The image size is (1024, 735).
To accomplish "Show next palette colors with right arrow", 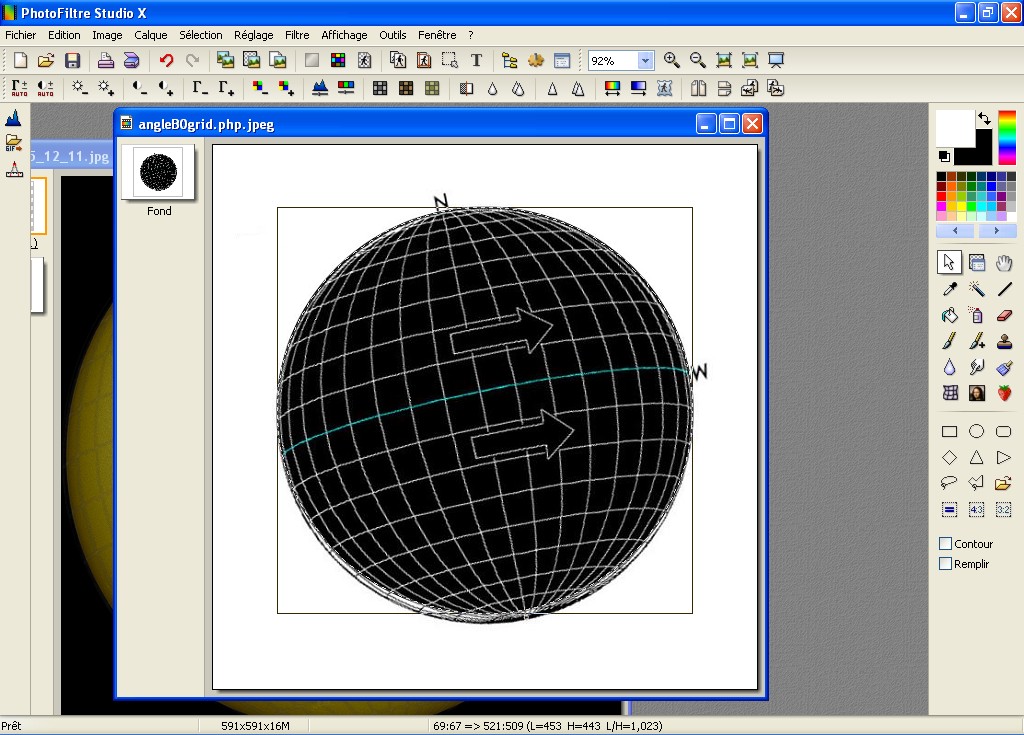I will click(997, 231).
